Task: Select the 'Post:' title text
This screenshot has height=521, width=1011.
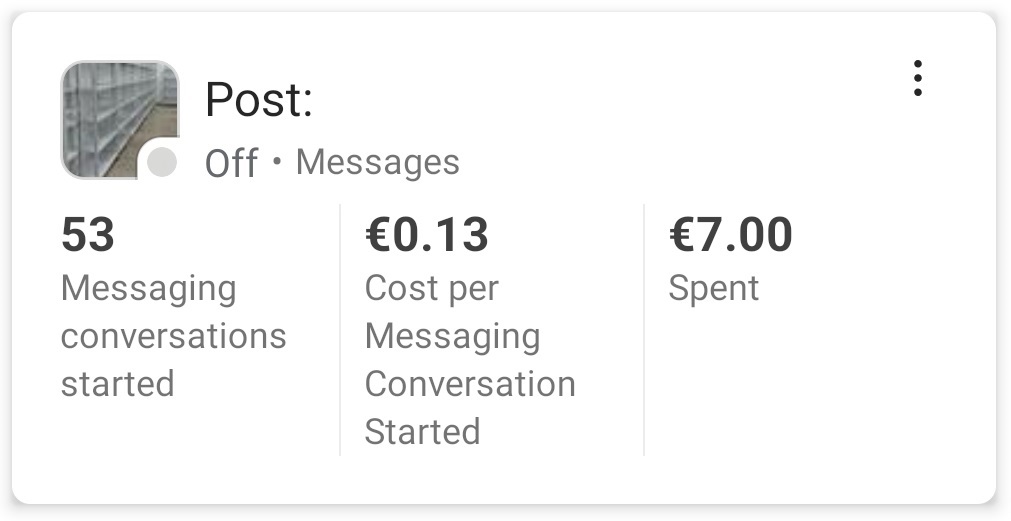Action: (259, 100)
